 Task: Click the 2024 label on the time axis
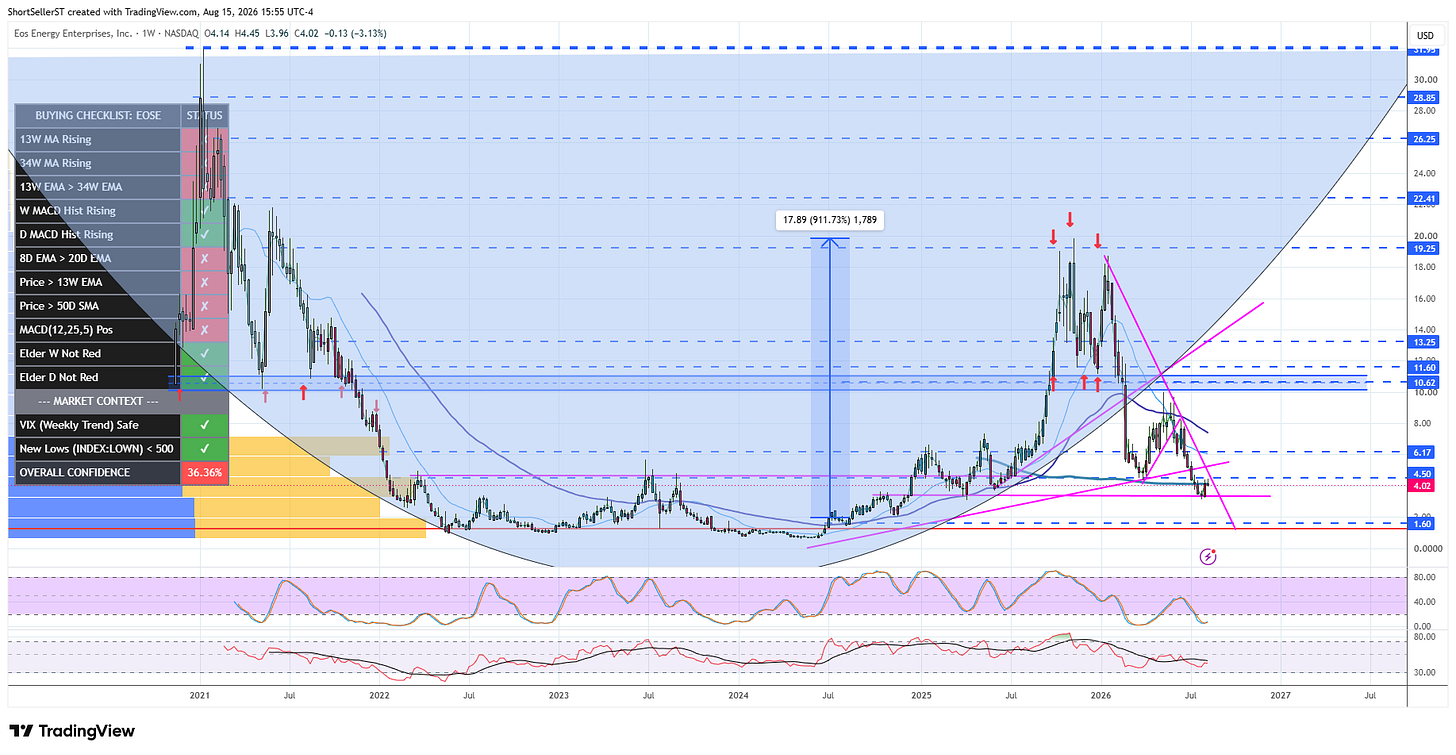(738, 694)
